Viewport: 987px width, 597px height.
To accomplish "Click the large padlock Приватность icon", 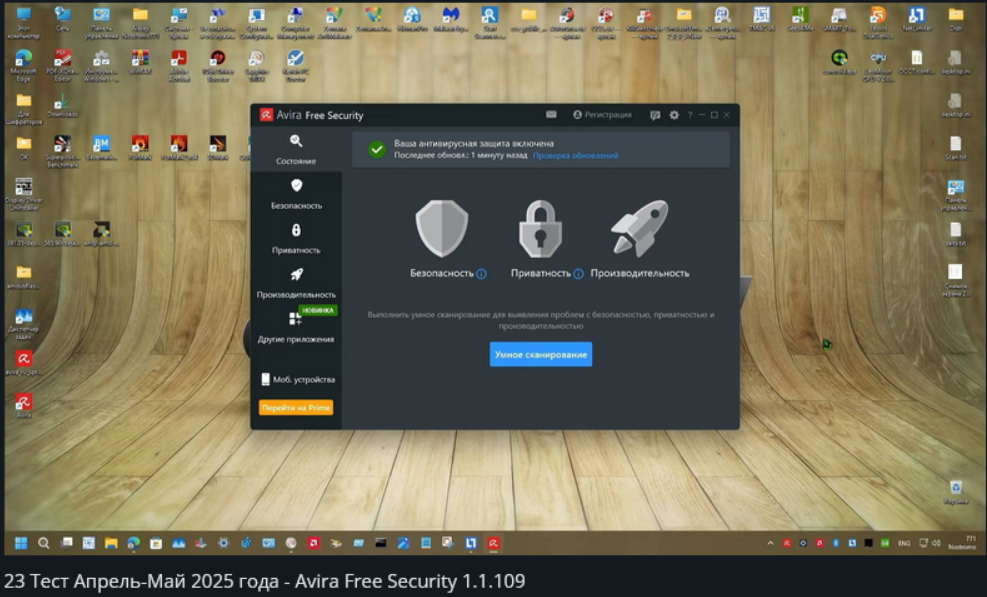I will [540, 229].
